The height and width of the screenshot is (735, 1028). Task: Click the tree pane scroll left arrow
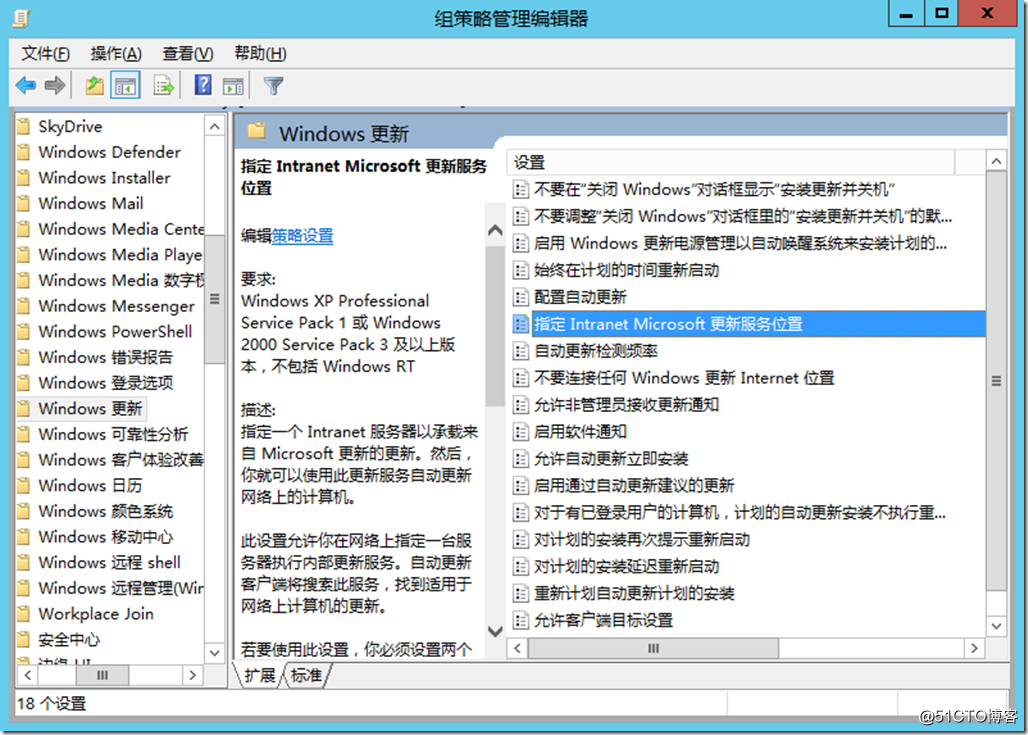[28, 675]
